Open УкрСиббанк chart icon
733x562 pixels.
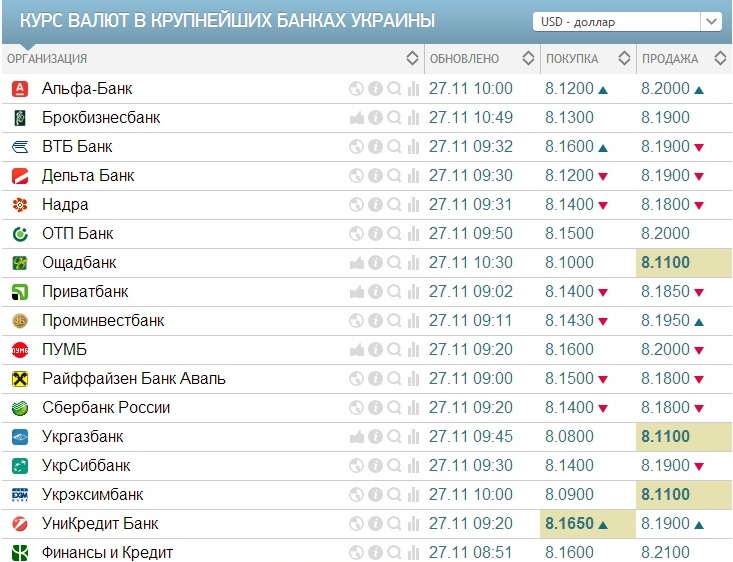[x=413, y=465]
